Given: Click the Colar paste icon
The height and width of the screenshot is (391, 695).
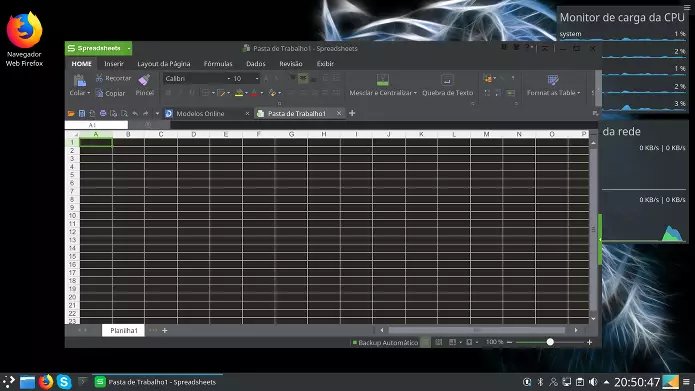Looking at the screenshot, I should click(x=80, y=81).
